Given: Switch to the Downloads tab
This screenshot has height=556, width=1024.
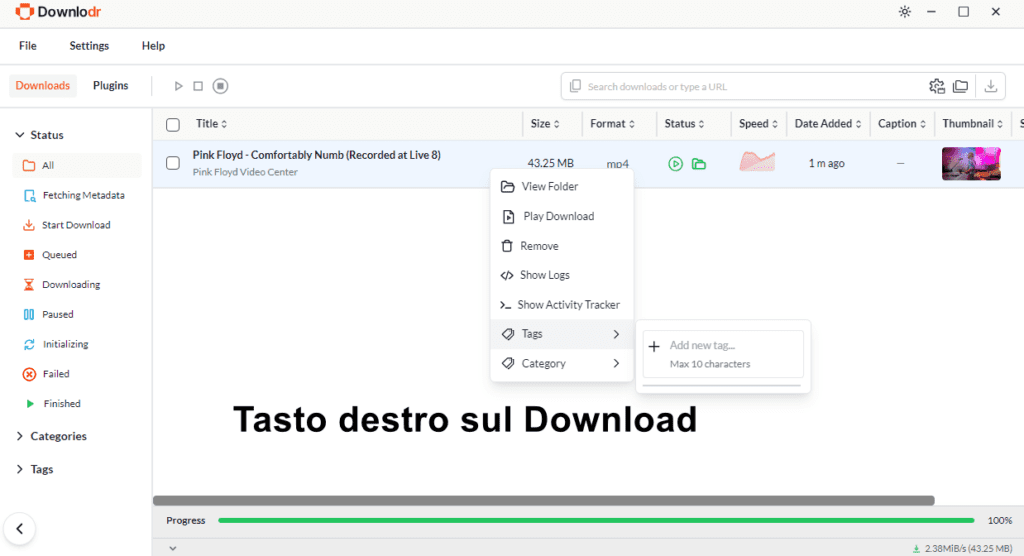Looking at the screenshot, I should (x=42, y=86).
